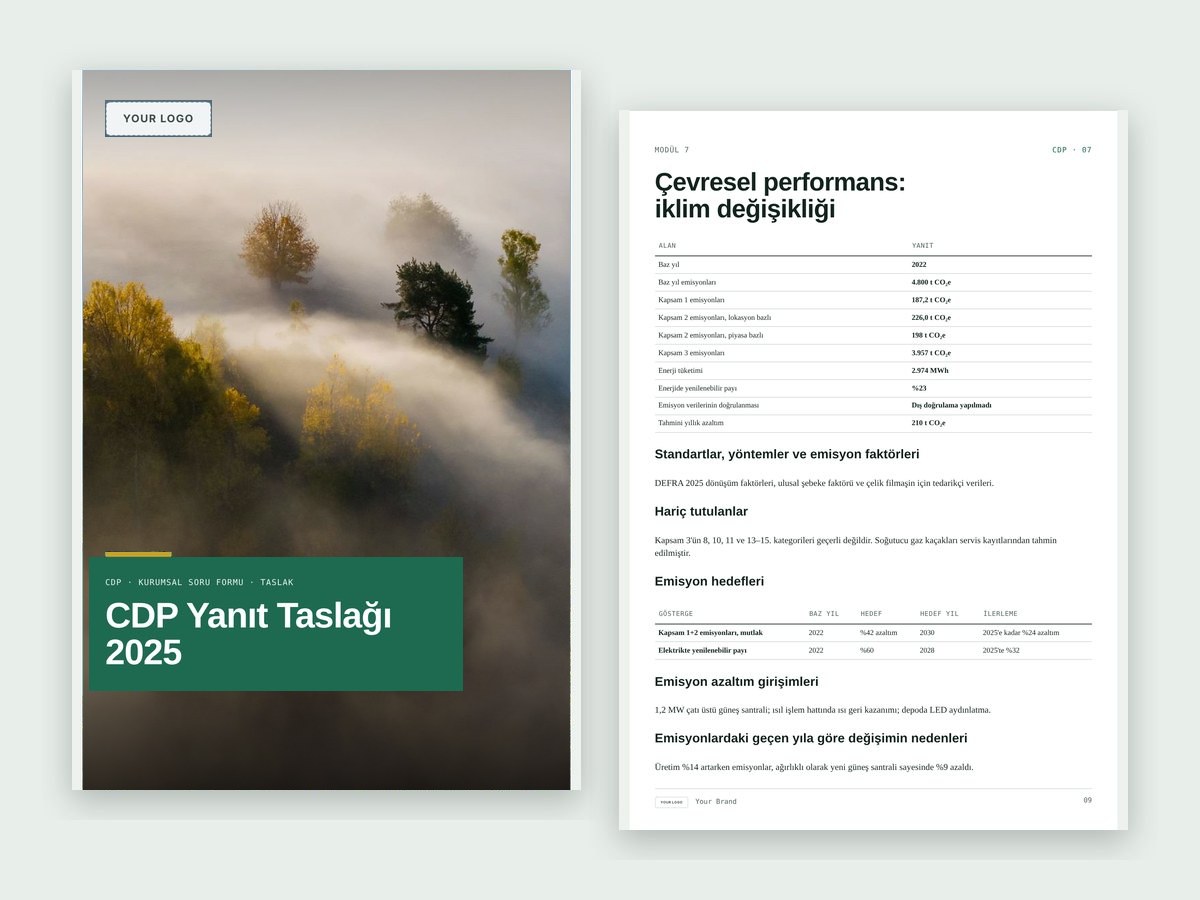Click the '187,2 t CO₂e' value
Viewport: 1200px width, 900px height.
[x=931, y=300]
